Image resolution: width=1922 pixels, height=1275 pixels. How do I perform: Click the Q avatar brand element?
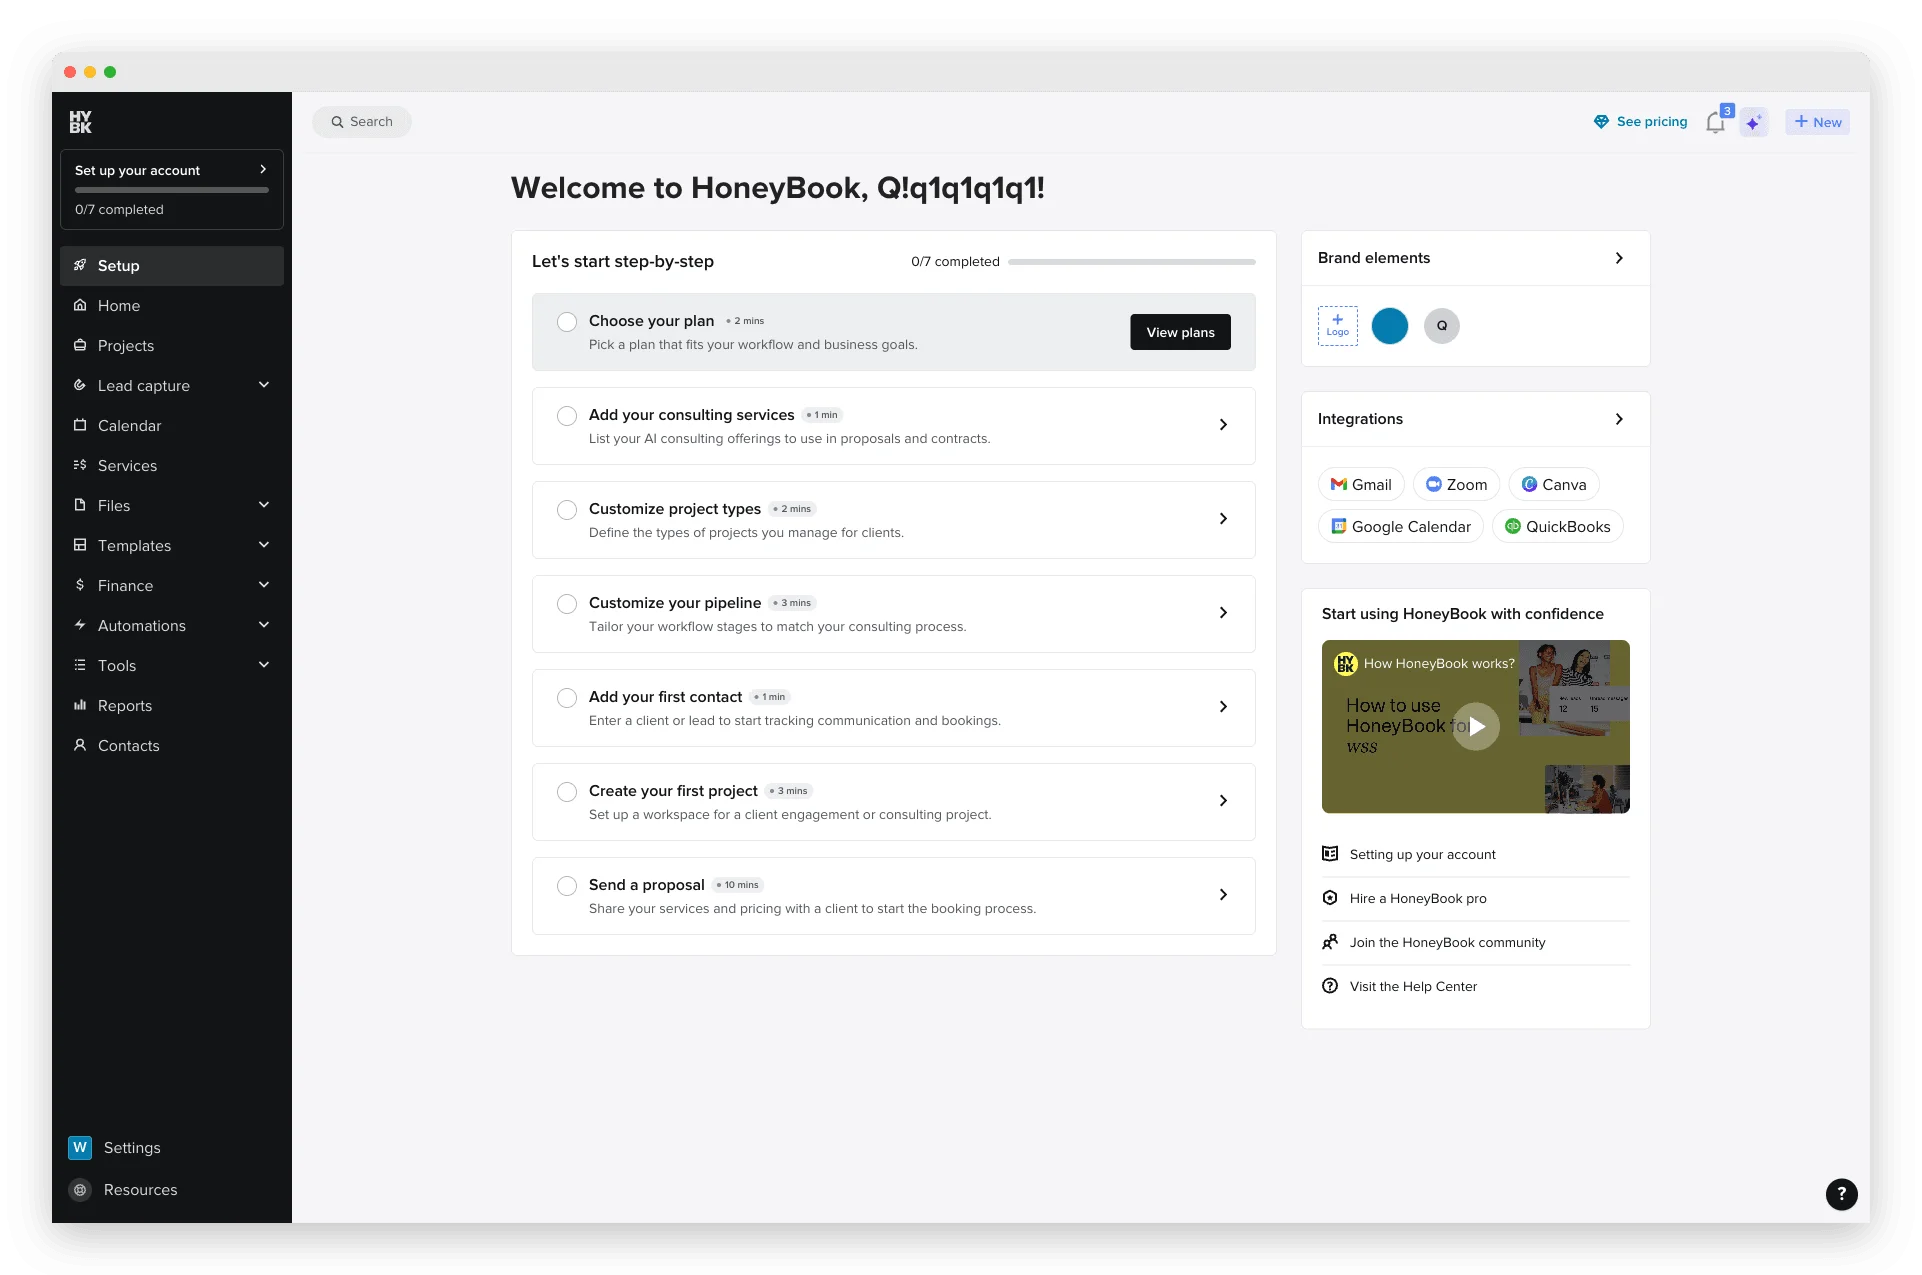[x=1441, y=325]
